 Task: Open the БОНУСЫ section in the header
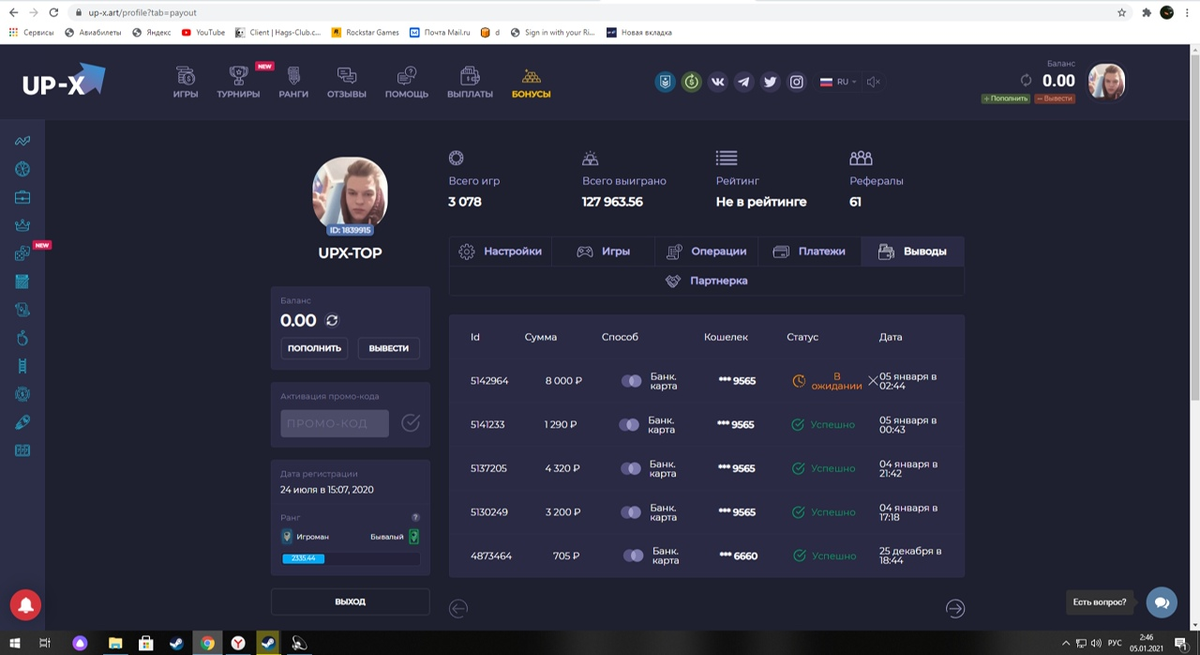click(x=531, y=82)
